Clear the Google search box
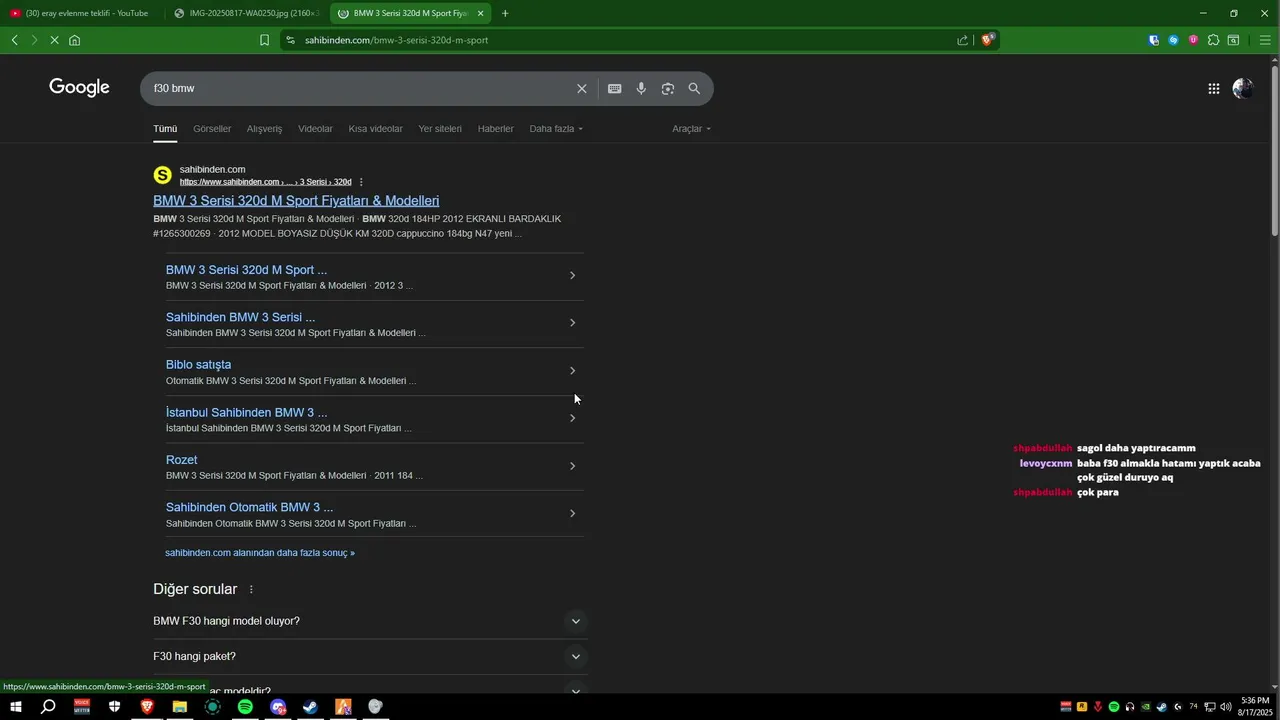The height and width of the screenshot is (720, 1280). (582, 88)
